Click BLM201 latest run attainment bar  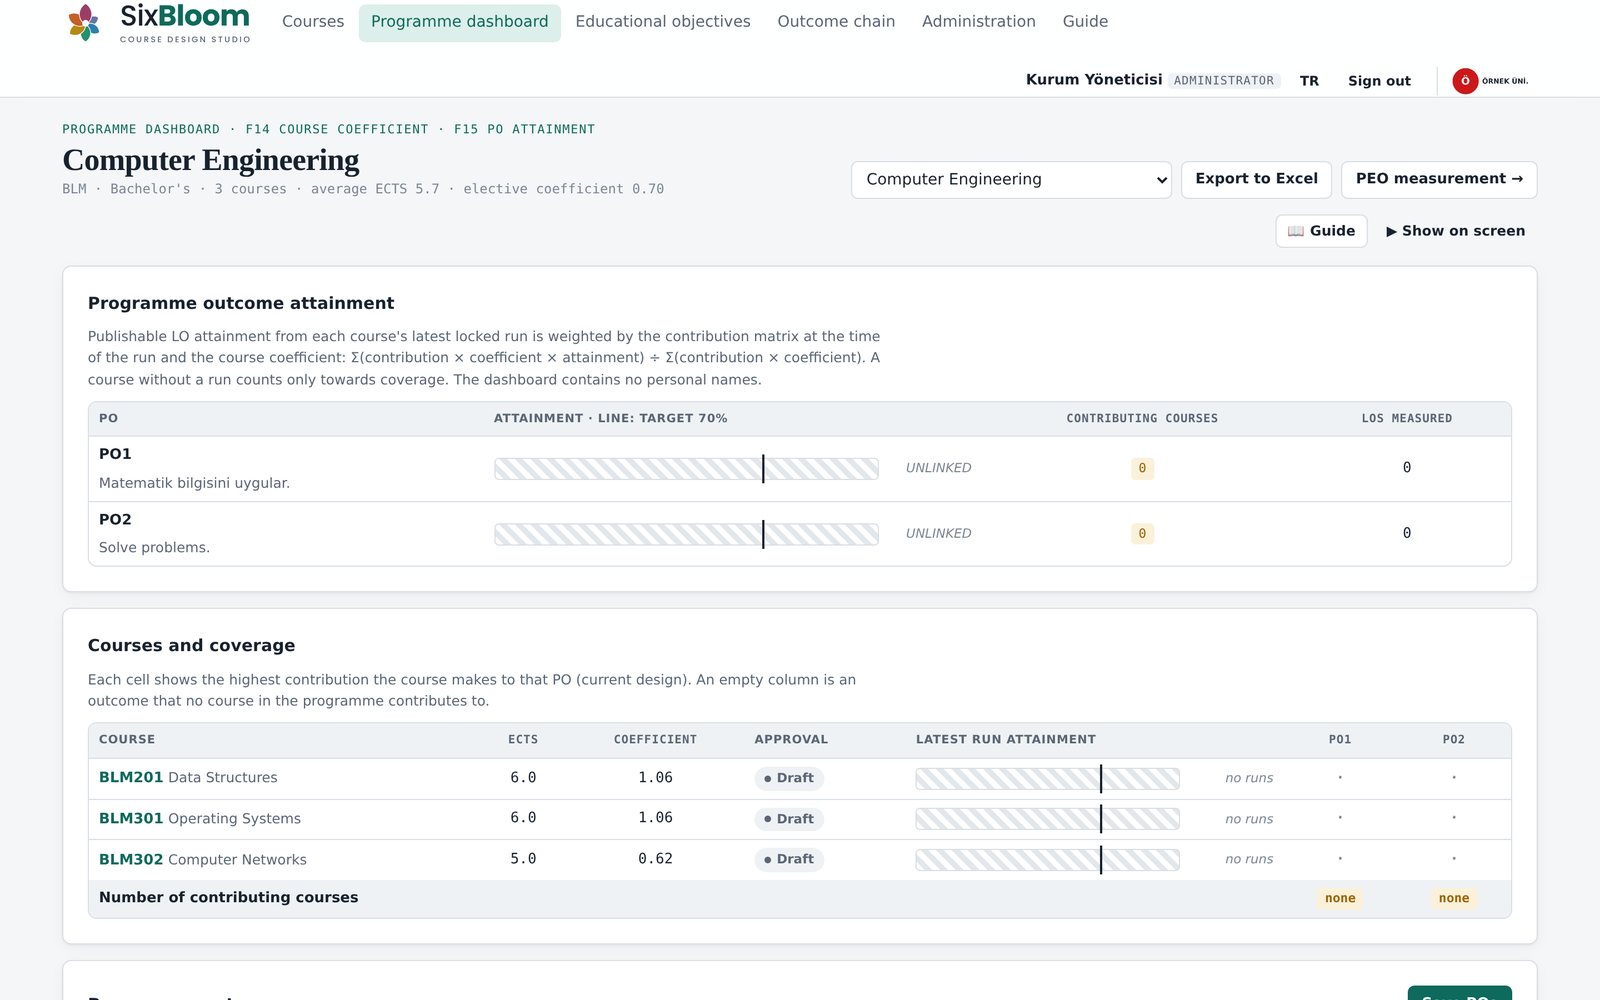click(1047, 779)
